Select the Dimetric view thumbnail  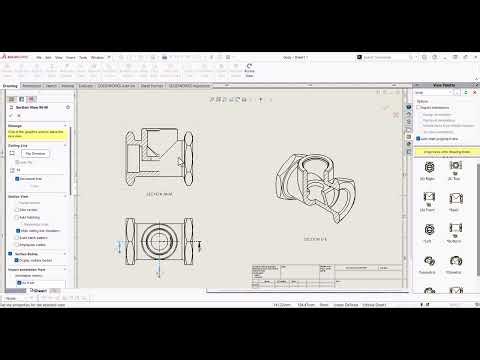pos(455,261)
